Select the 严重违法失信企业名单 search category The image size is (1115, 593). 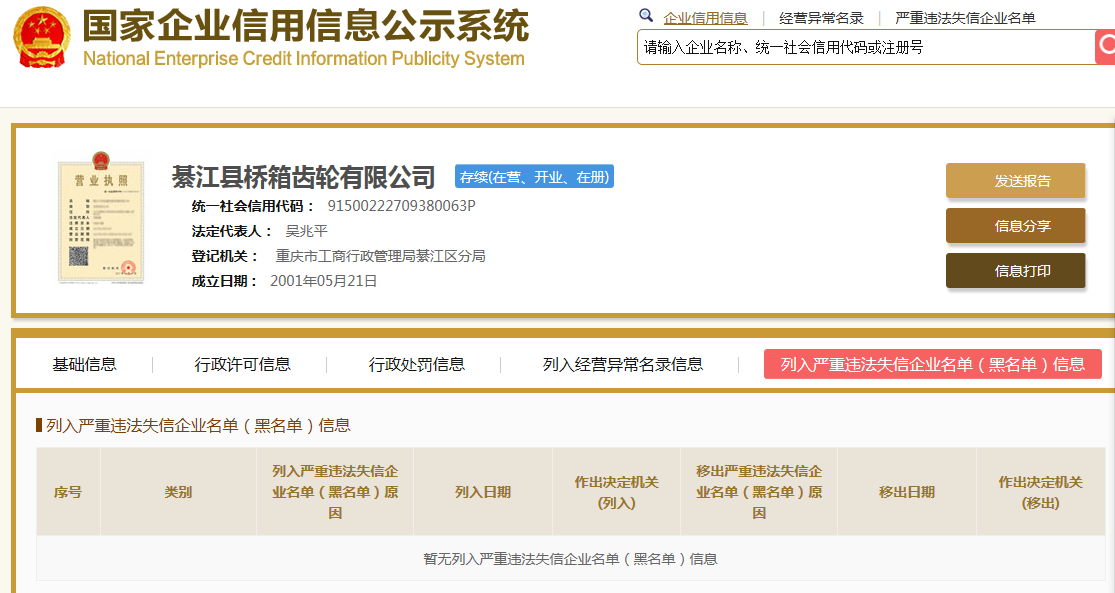click(965, 18)
